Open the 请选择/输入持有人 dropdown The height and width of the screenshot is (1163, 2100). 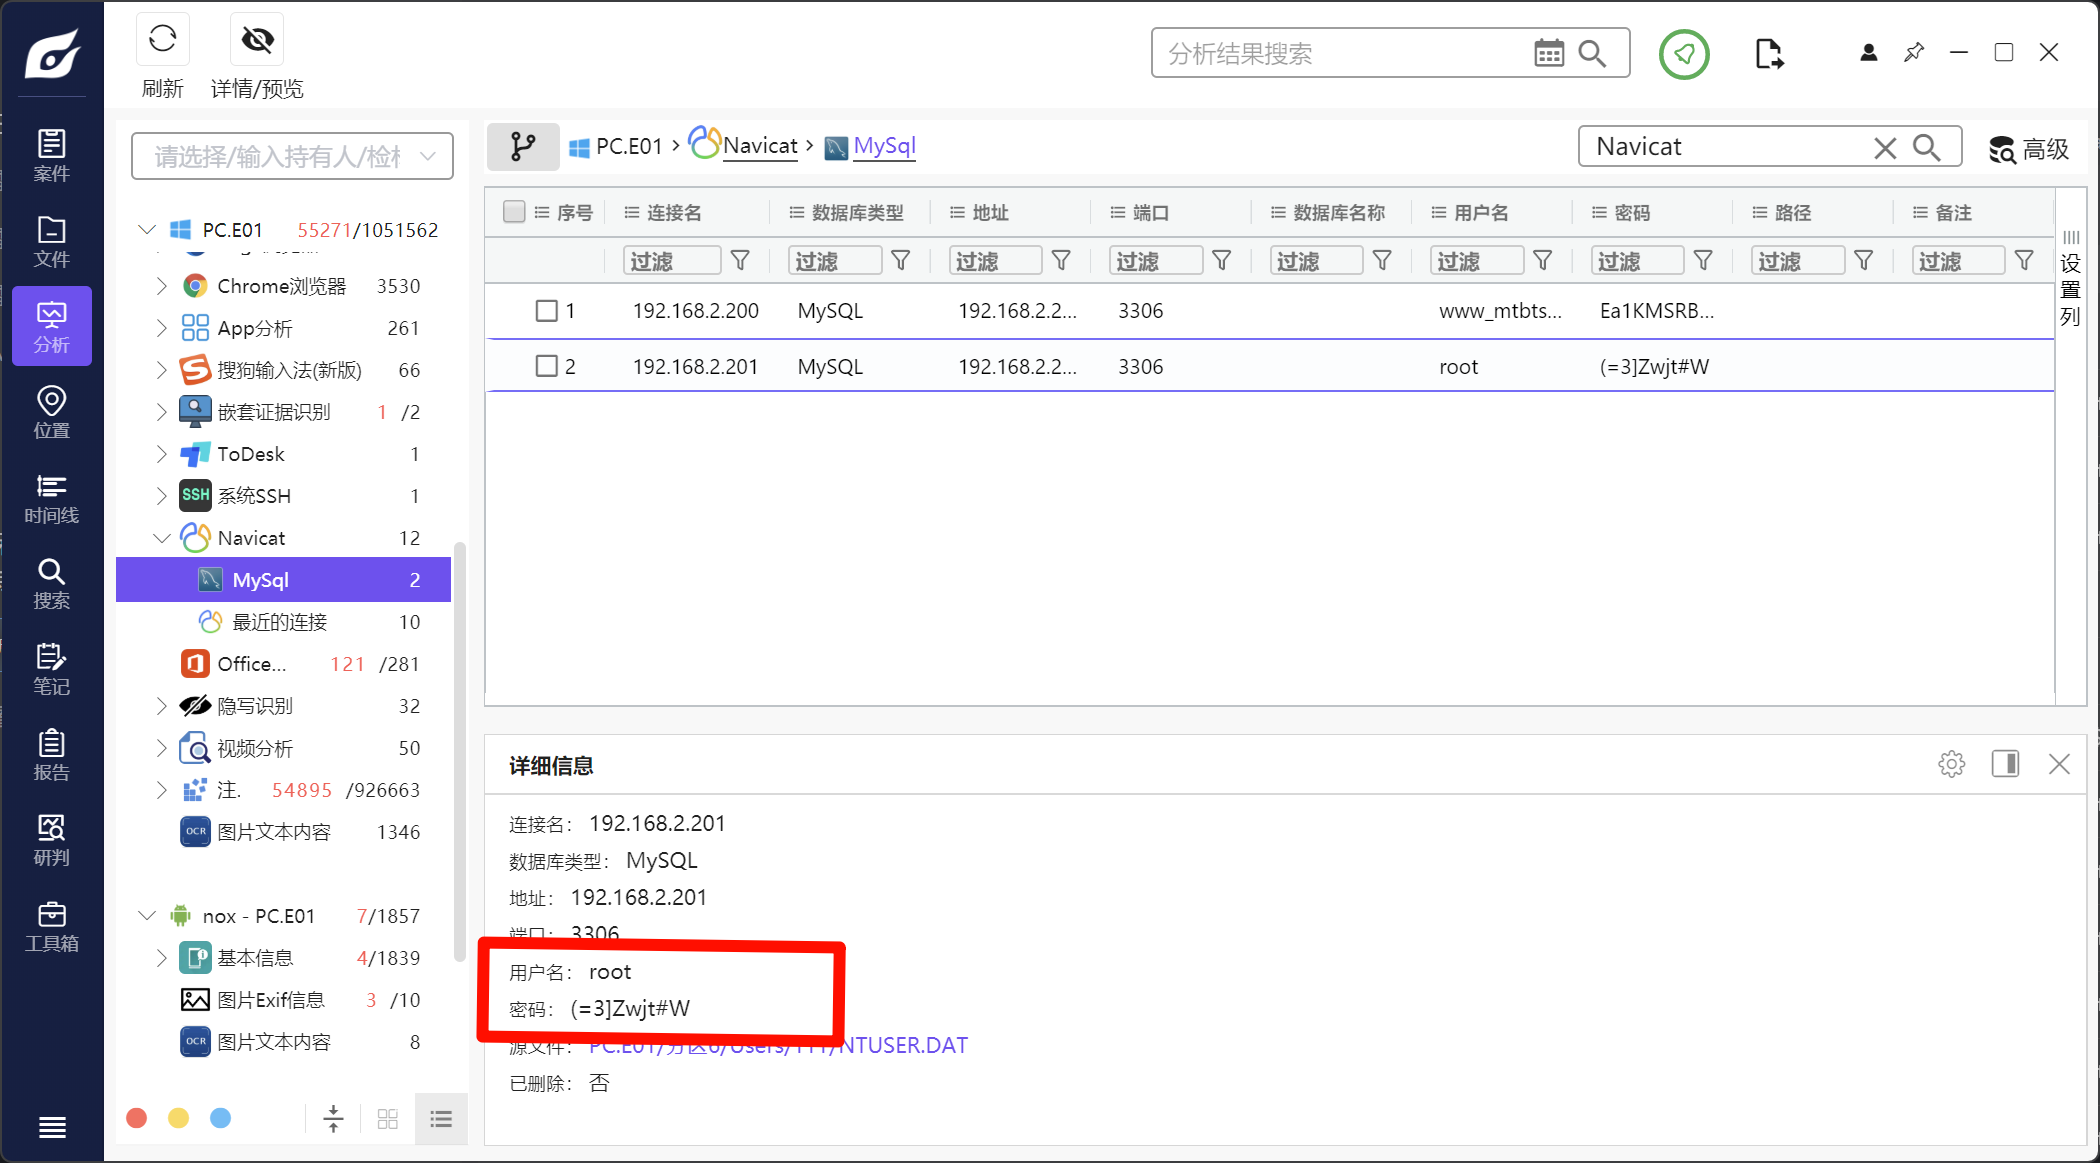(292, 156)
